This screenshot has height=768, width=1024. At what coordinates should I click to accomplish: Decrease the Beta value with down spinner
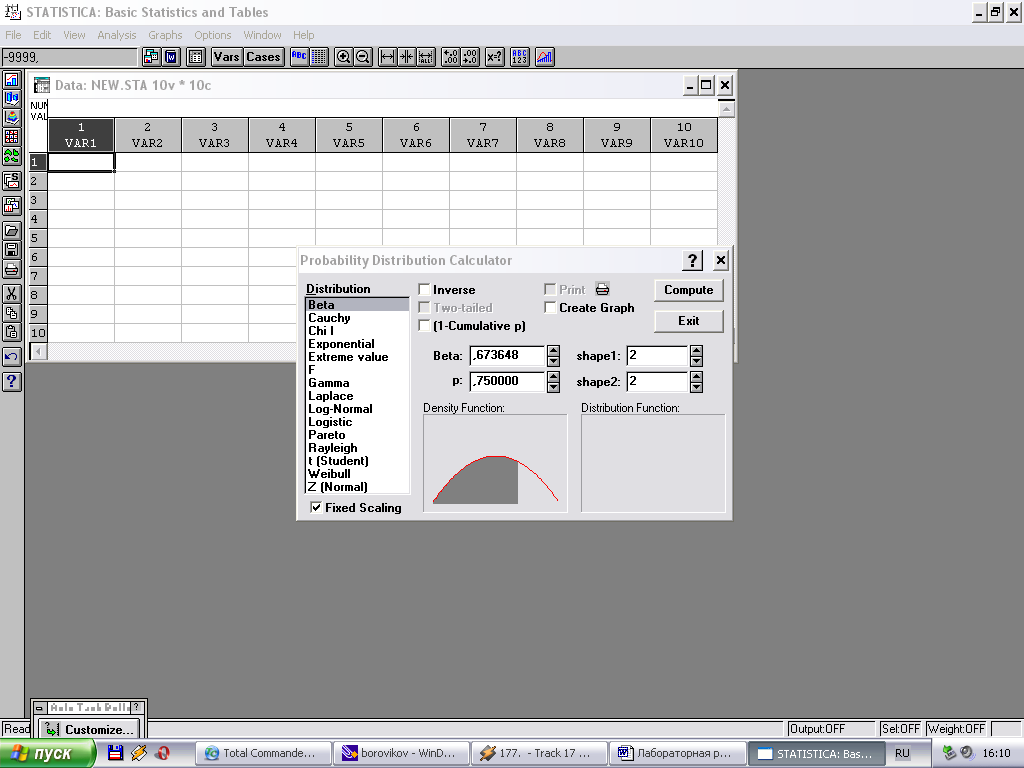[554, 361]
